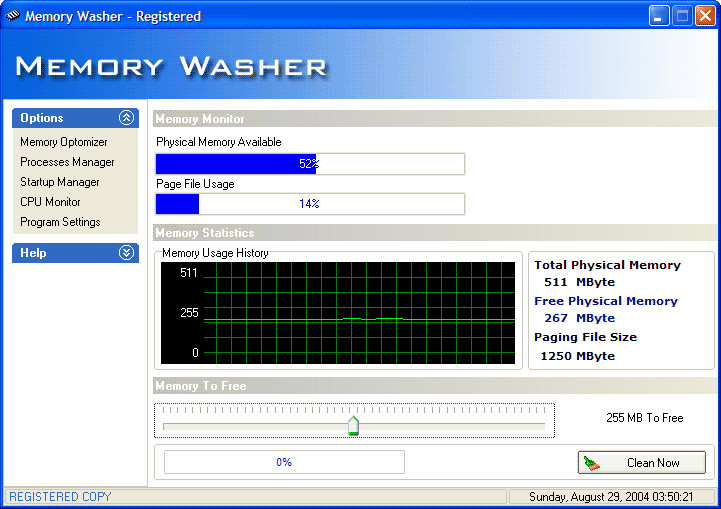721x509 pixels.
Task: Click the "Paging File Size" label
Action: pos(585,337)
